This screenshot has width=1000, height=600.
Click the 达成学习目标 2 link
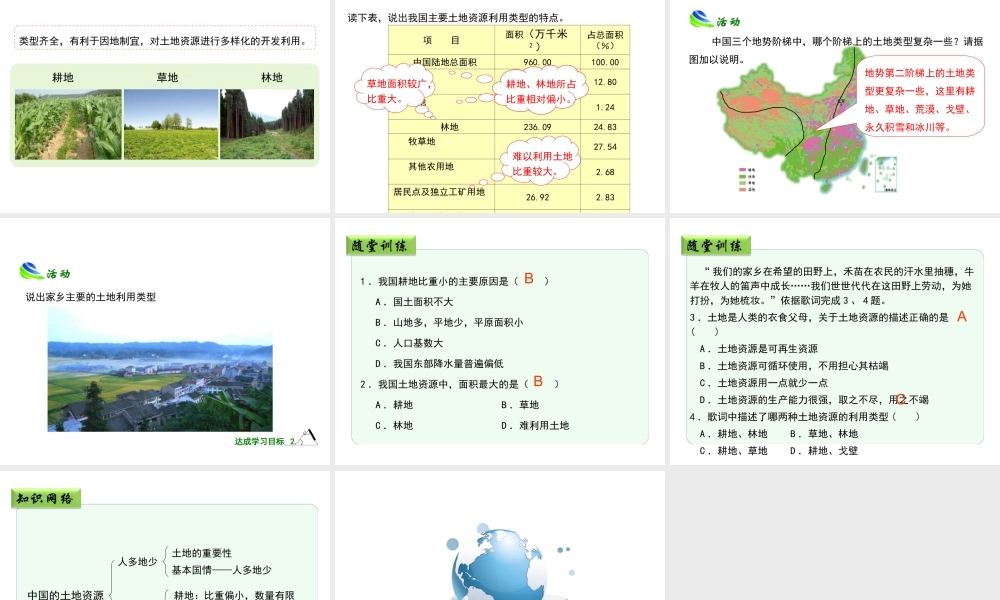click(x=265, y=441)
